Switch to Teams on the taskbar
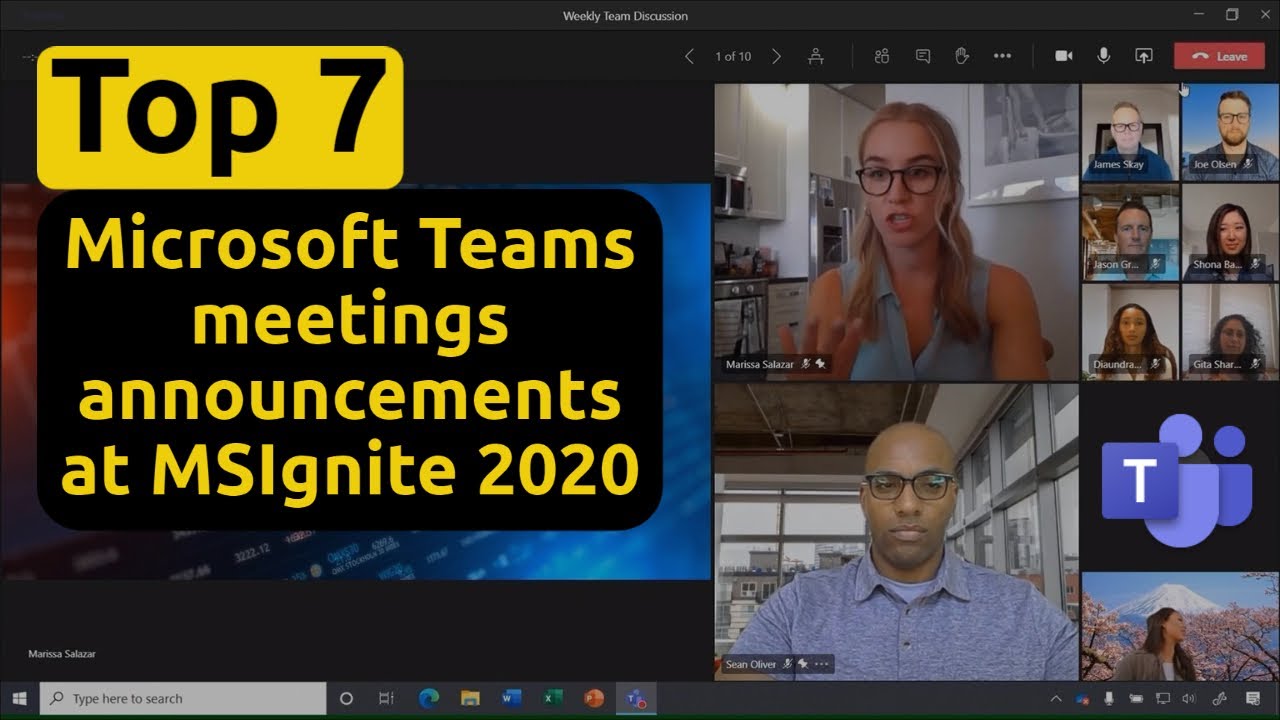This screenshot has width=1280, height=720. point(636,699)
